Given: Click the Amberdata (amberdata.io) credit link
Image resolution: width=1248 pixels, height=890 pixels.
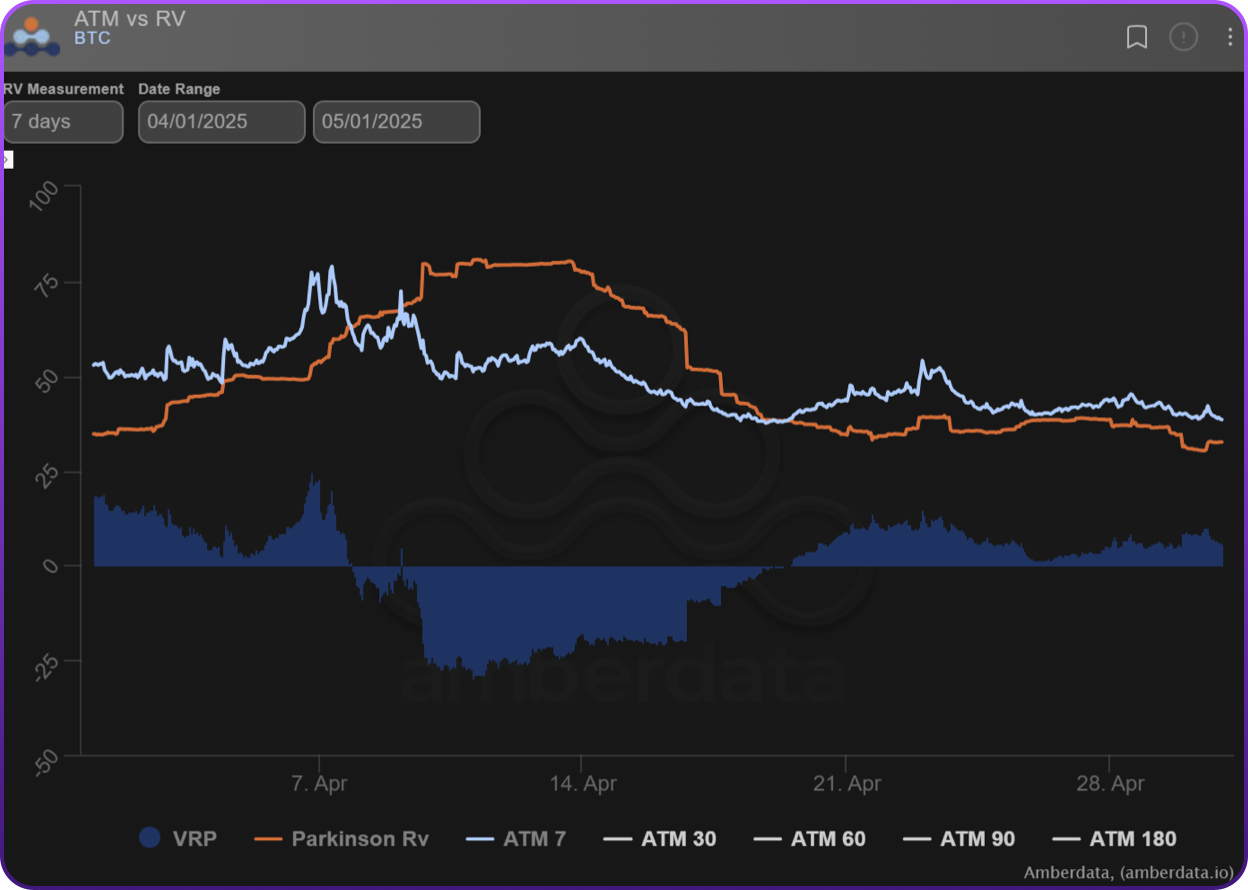Looking at the screenshot, I should tap(1128, 872).
